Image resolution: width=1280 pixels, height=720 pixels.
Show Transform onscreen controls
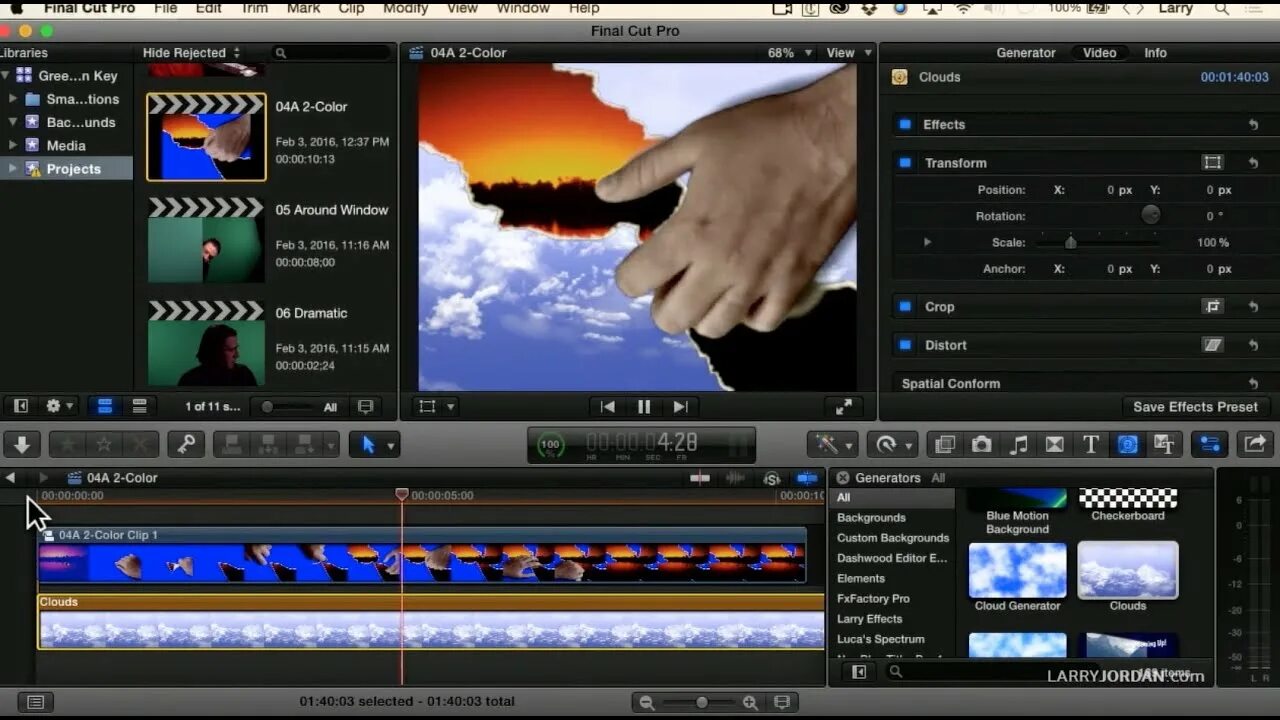tap(1212, 162)
